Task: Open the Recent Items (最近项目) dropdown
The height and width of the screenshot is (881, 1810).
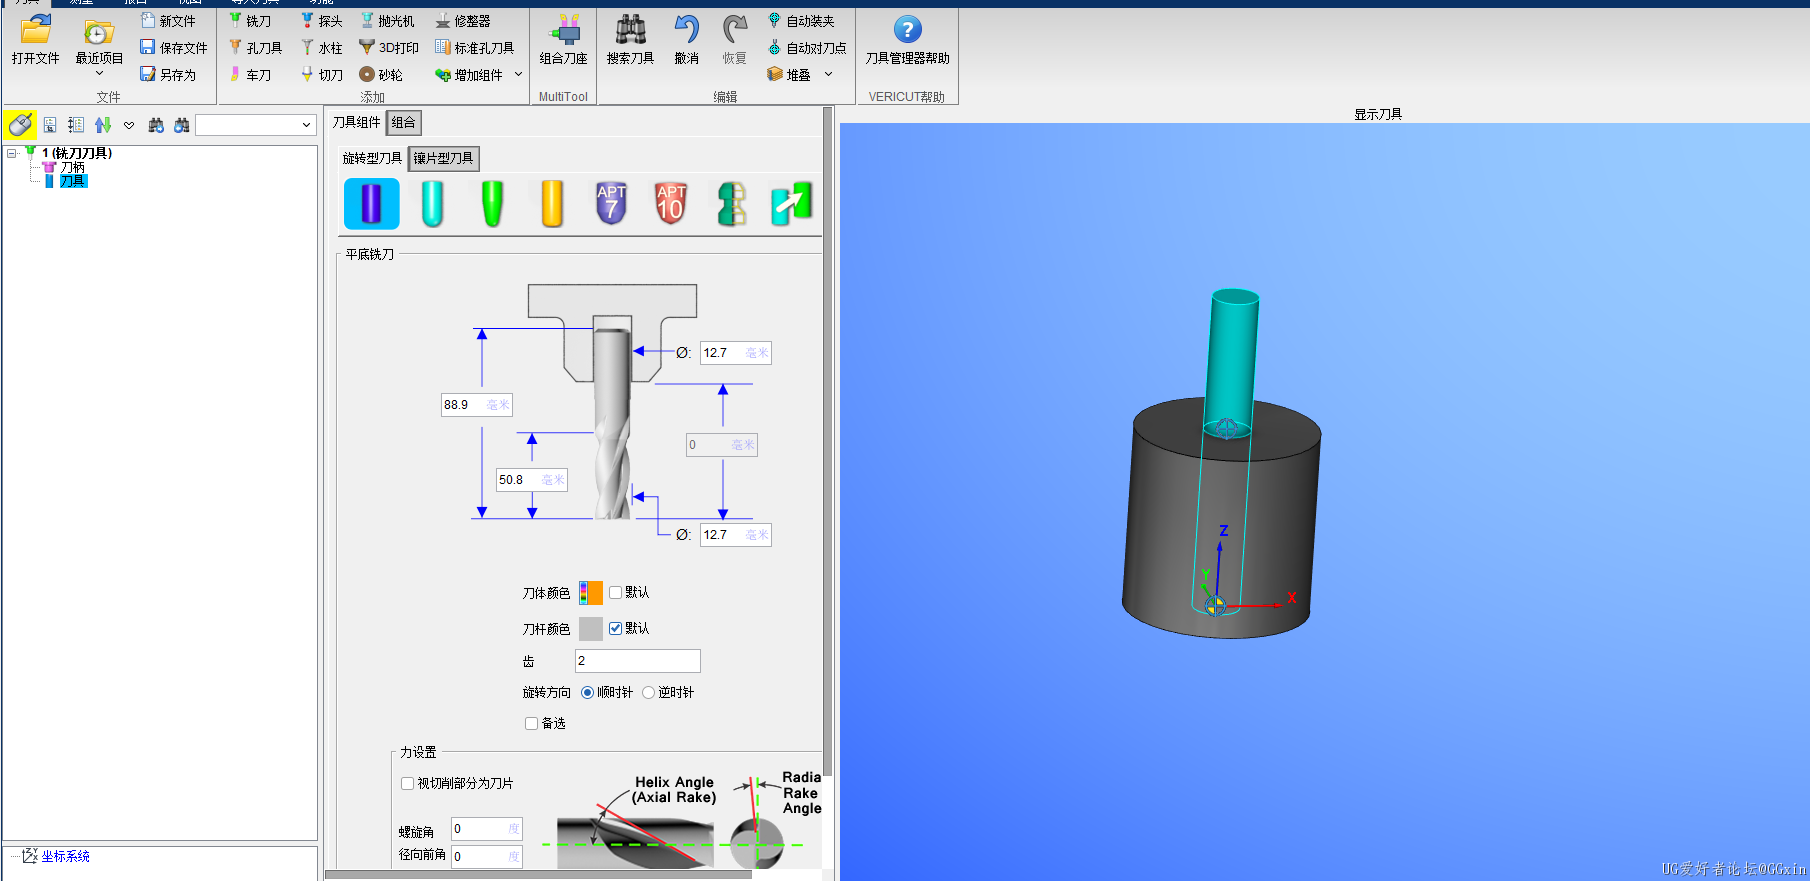Action: [x=99, y=73]
